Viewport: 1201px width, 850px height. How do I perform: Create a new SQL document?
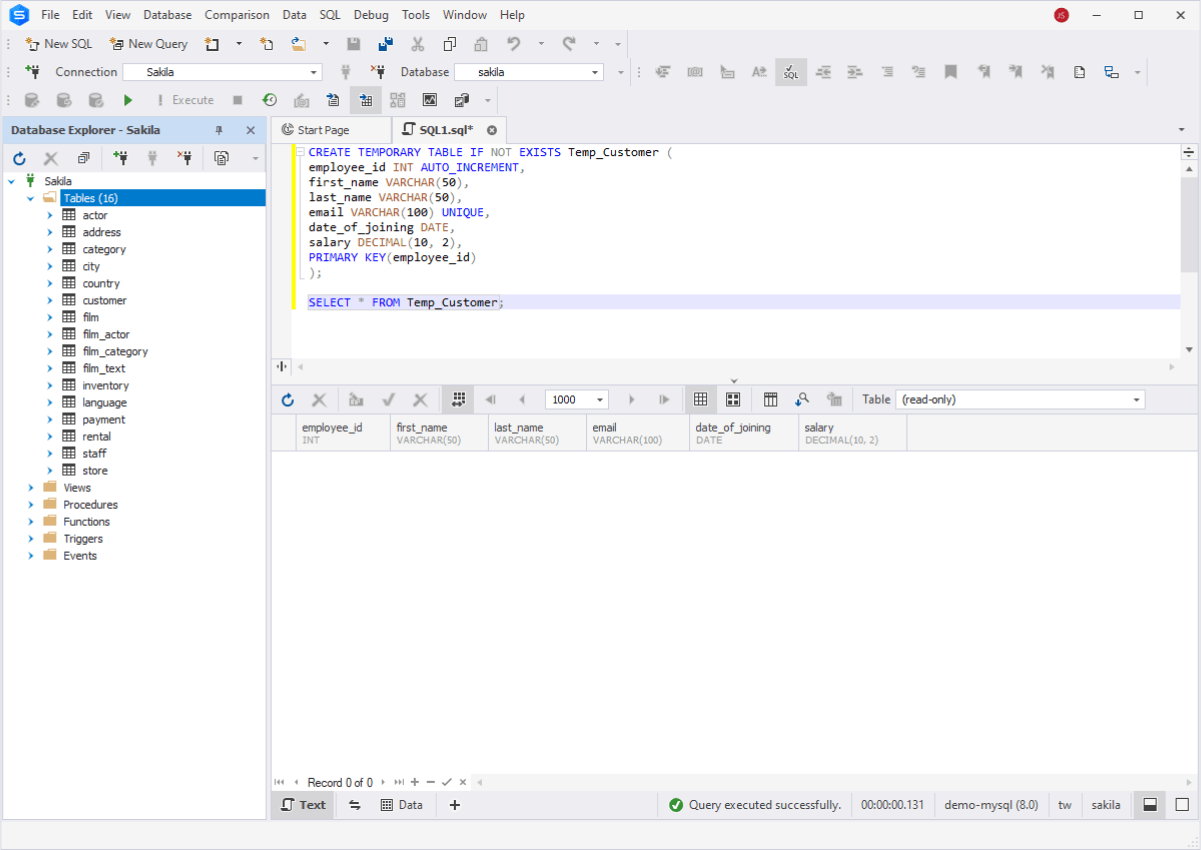pos(58,43)
